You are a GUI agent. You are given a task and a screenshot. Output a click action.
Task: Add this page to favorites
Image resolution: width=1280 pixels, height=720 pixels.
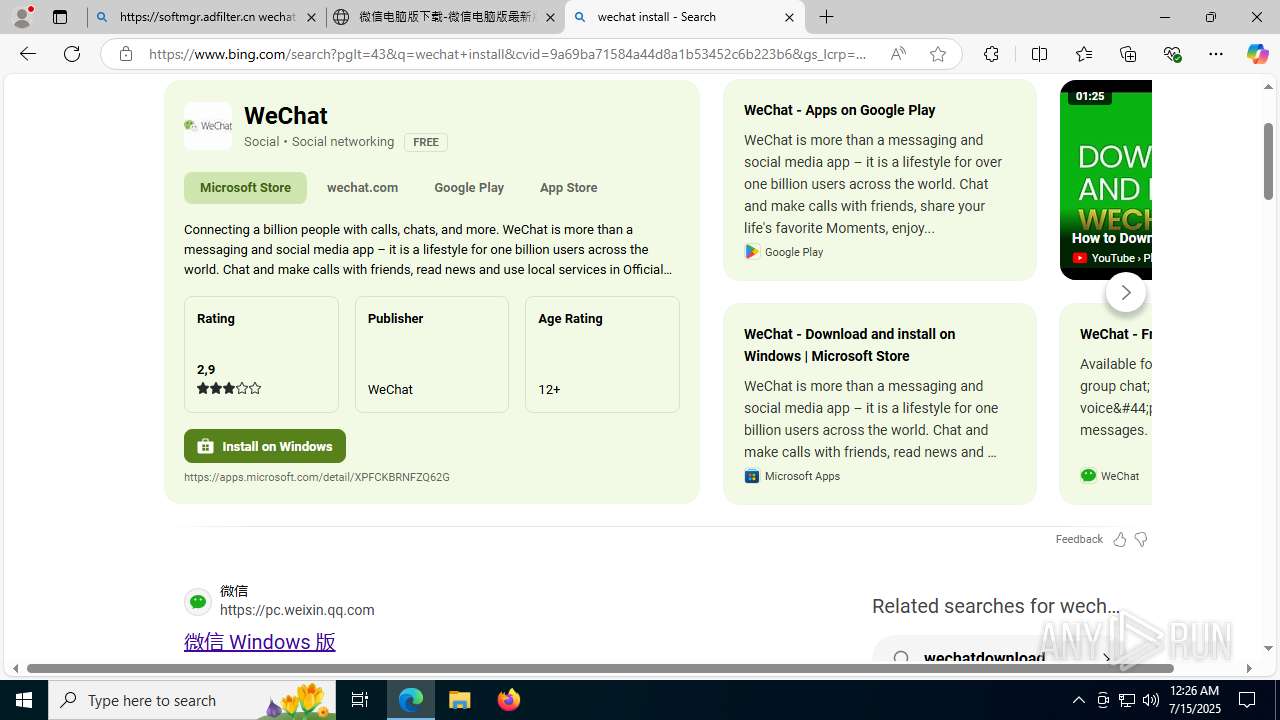(x=938, y=54)
